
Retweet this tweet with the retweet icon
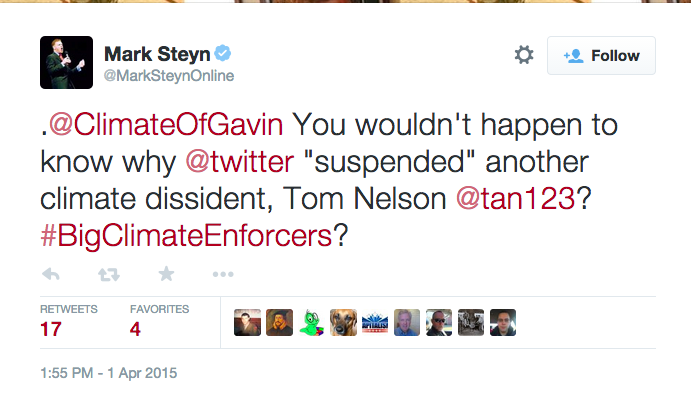(109, 275)
